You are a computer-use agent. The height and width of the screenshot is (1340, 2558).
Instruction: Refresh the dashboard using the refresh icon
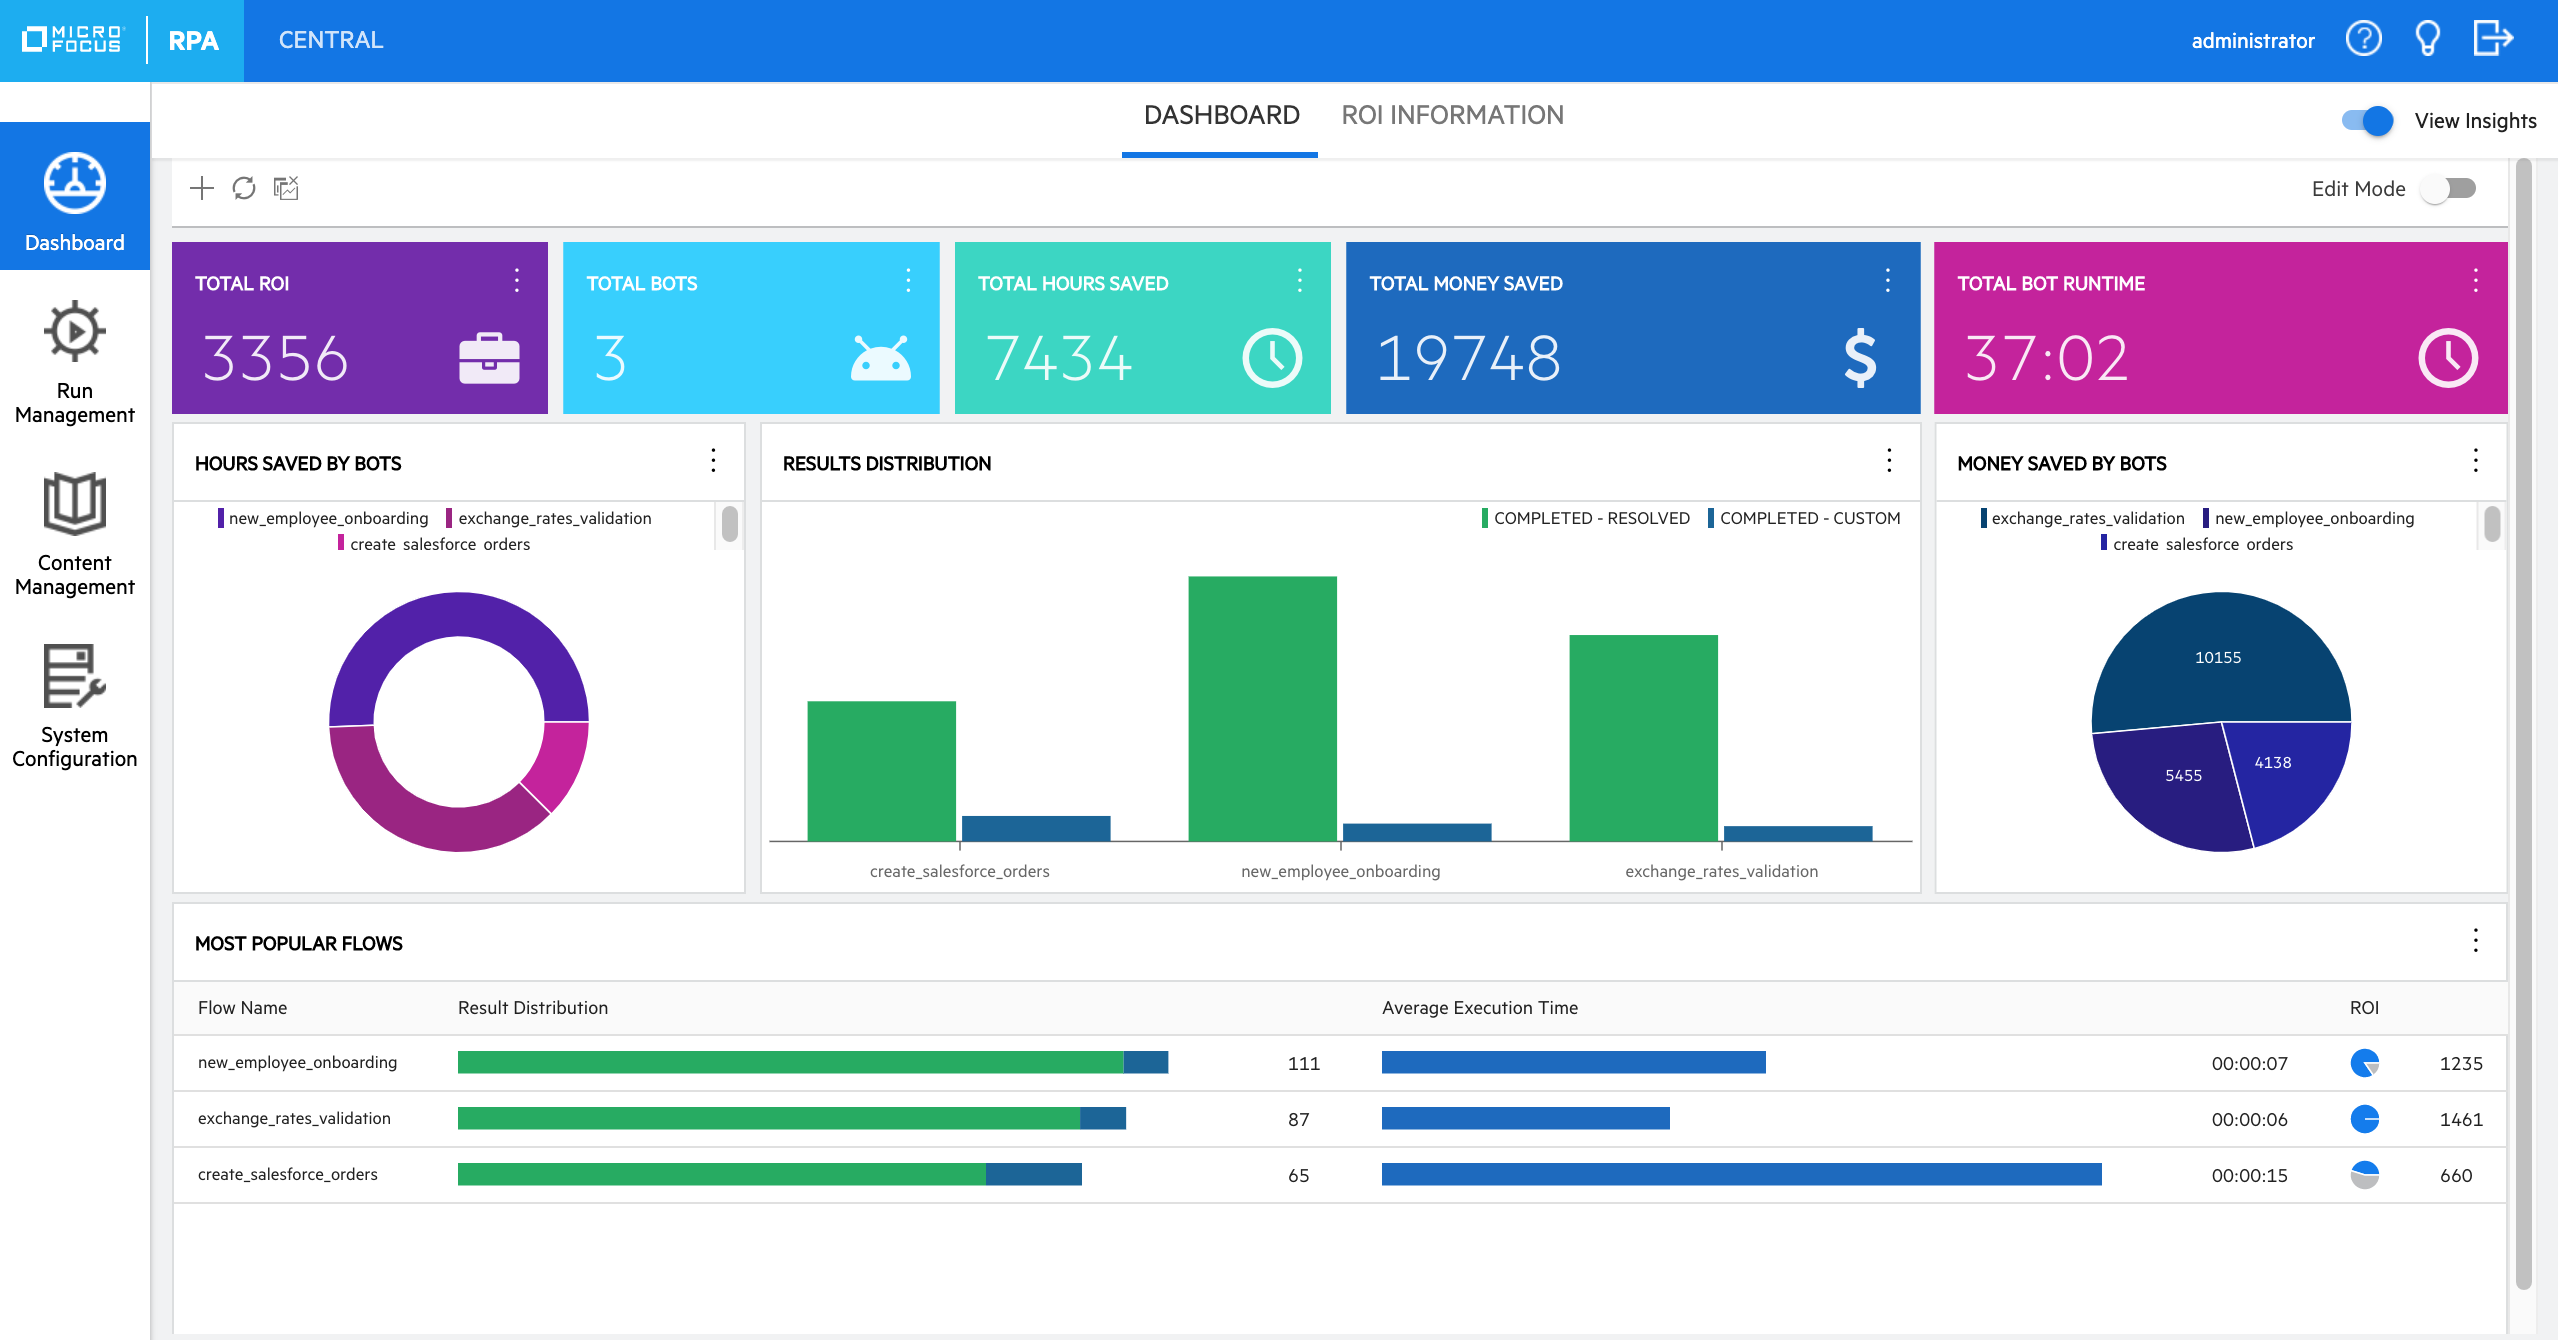[243, 188]
